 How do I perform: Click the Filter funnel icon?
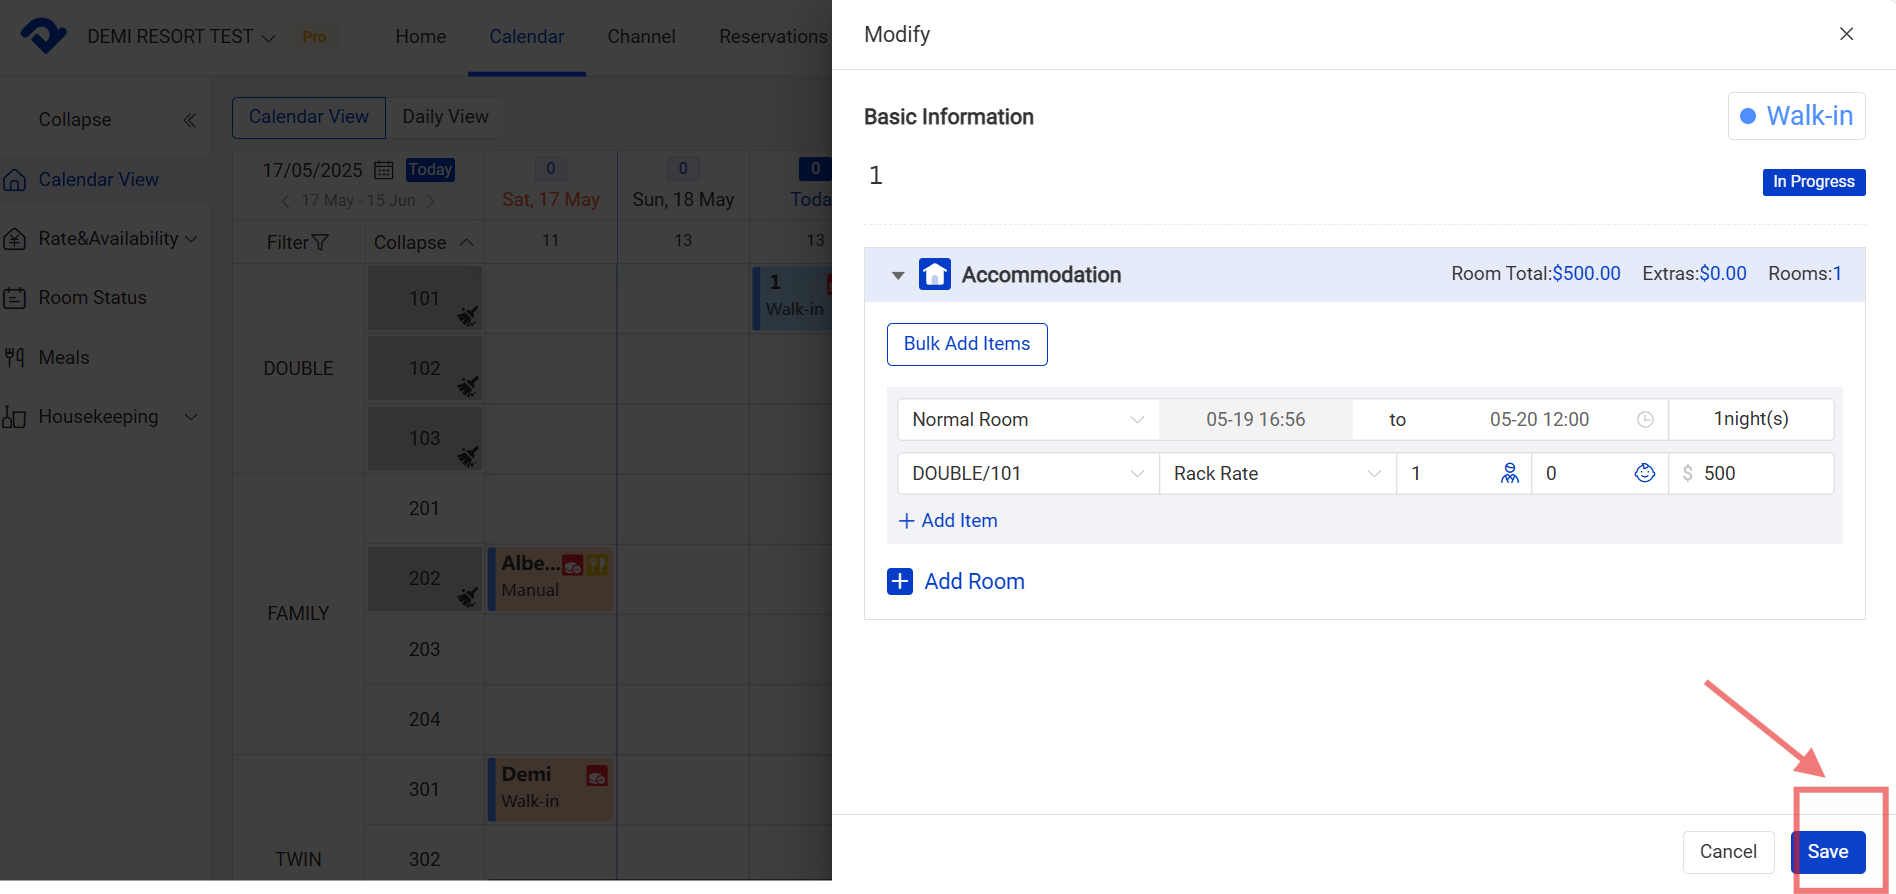[x=320, y=243]
